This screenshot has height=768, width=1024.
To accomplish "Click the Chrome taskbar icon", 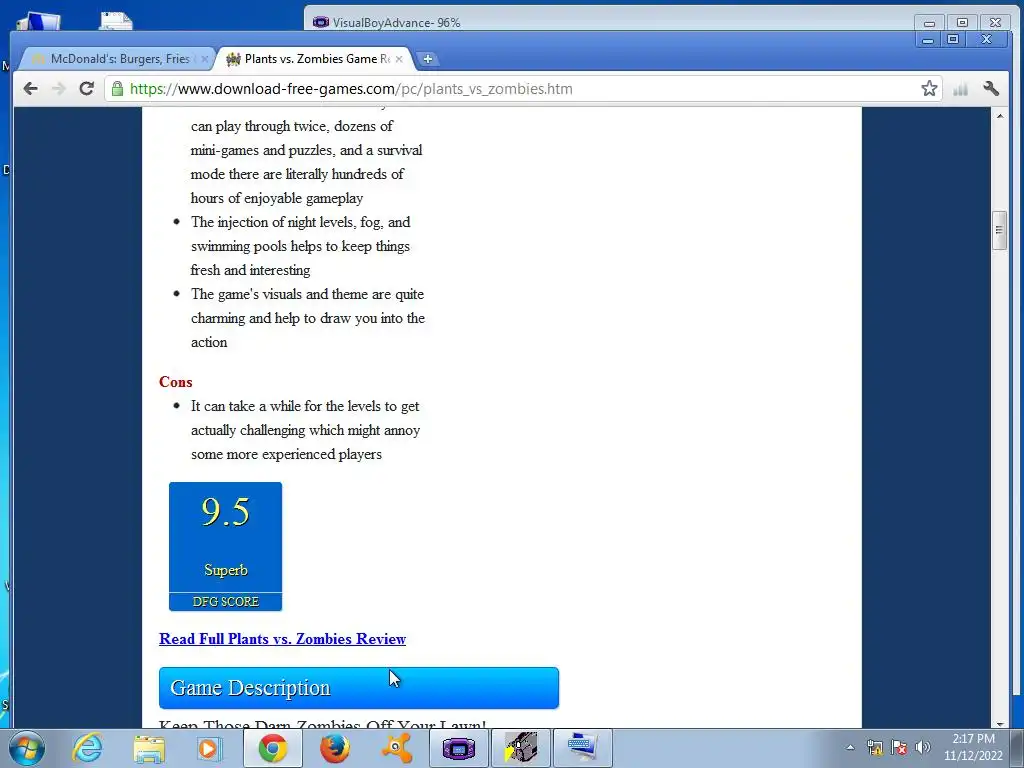I will [272, 748].
